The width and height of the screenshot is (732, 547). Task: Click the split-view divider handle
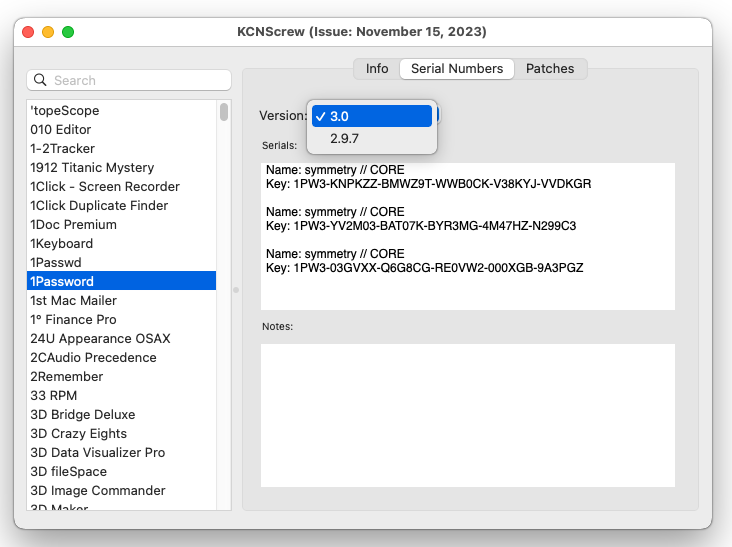pos(236,290)
